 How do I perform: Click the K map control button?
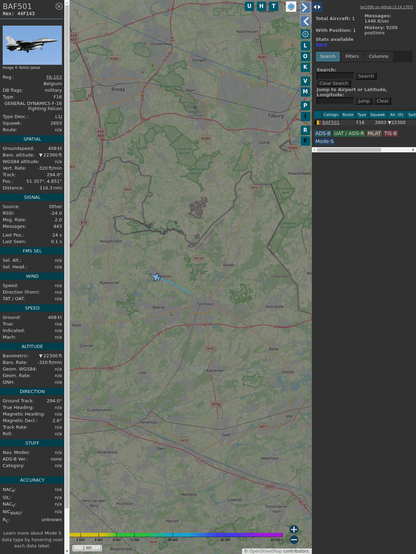click(305, 67)
